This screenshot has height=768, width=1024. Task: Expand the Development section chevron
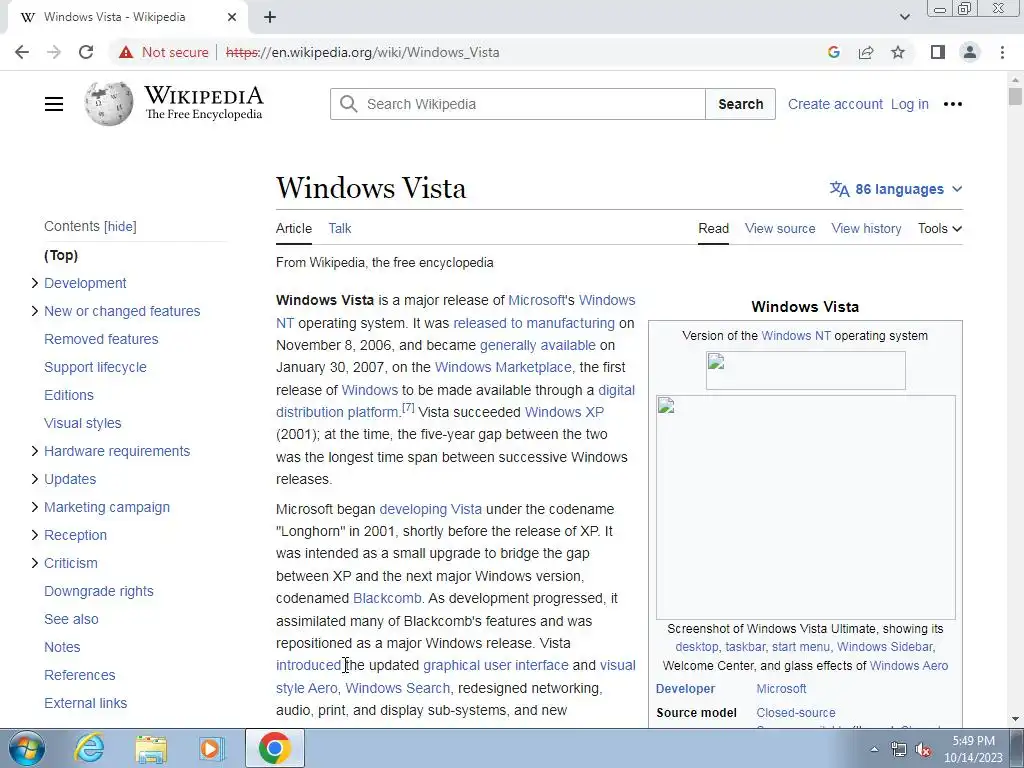[x=35, y=283]
